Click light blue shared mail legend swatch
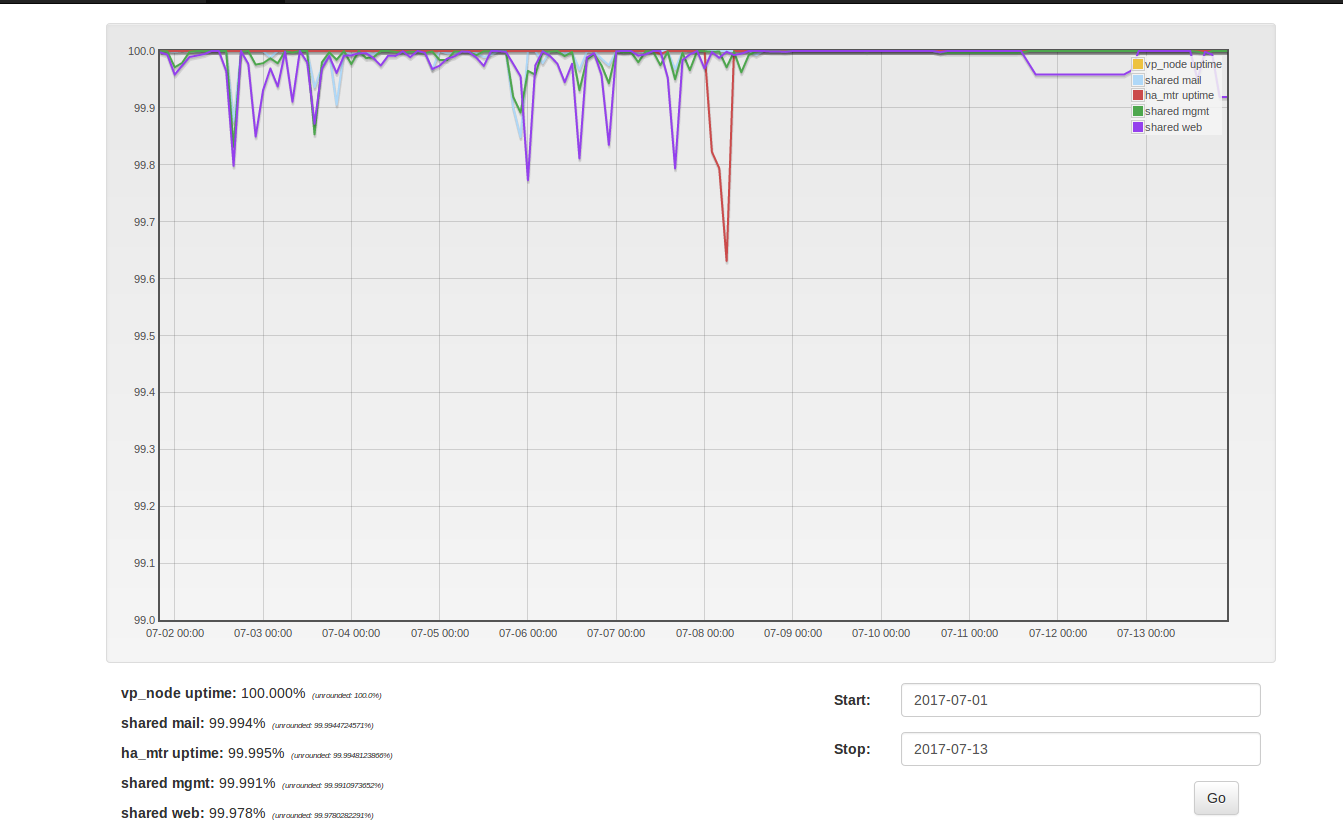The image size is (1343, 830). point(1138,80)
